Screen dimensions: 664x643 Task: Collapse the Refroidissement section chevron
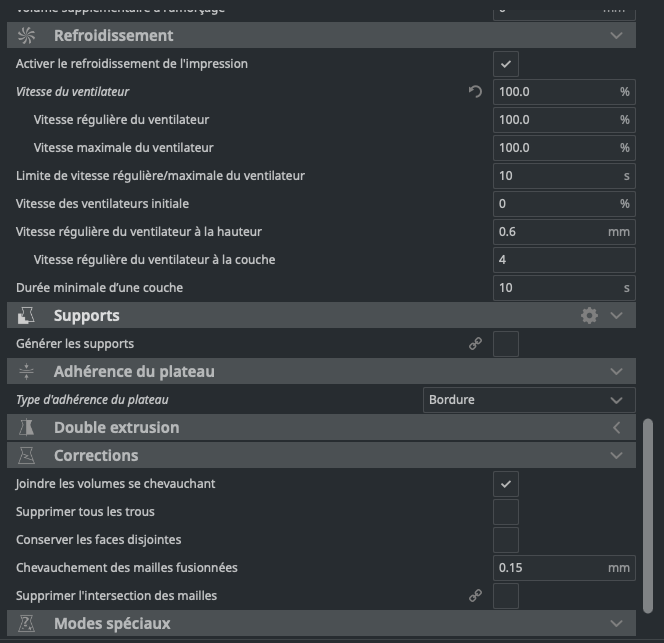[x=616, y=36]
